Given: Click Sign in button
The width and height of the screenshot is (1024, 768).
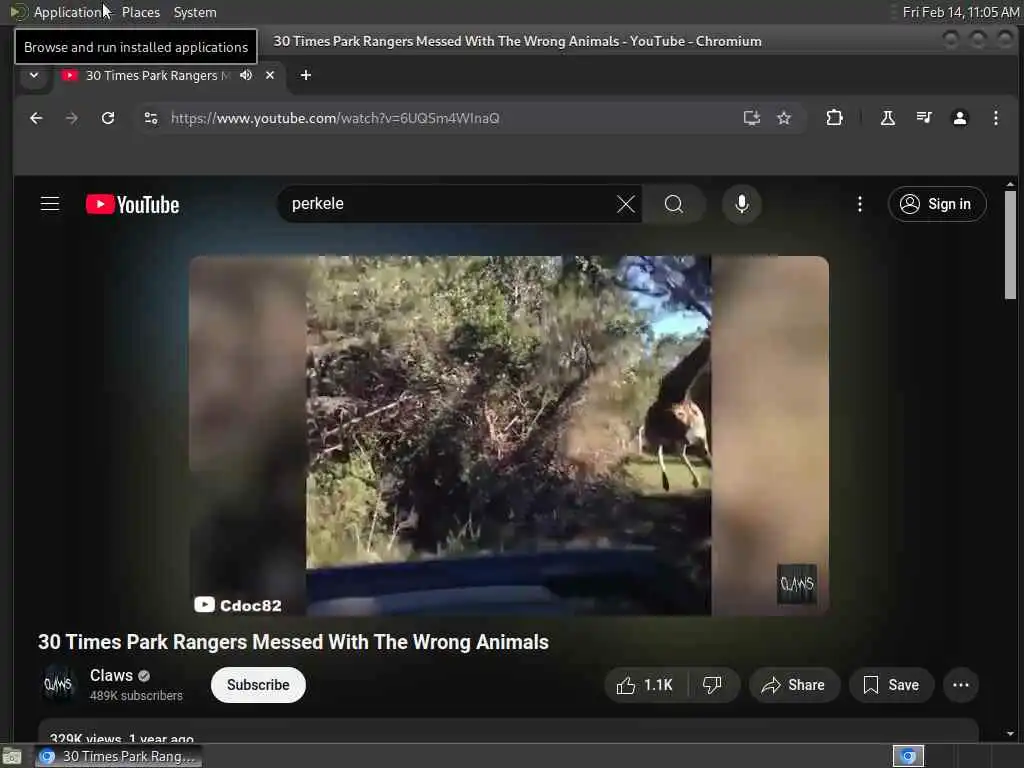Looking at the screenshot, I should pos(936,204).
